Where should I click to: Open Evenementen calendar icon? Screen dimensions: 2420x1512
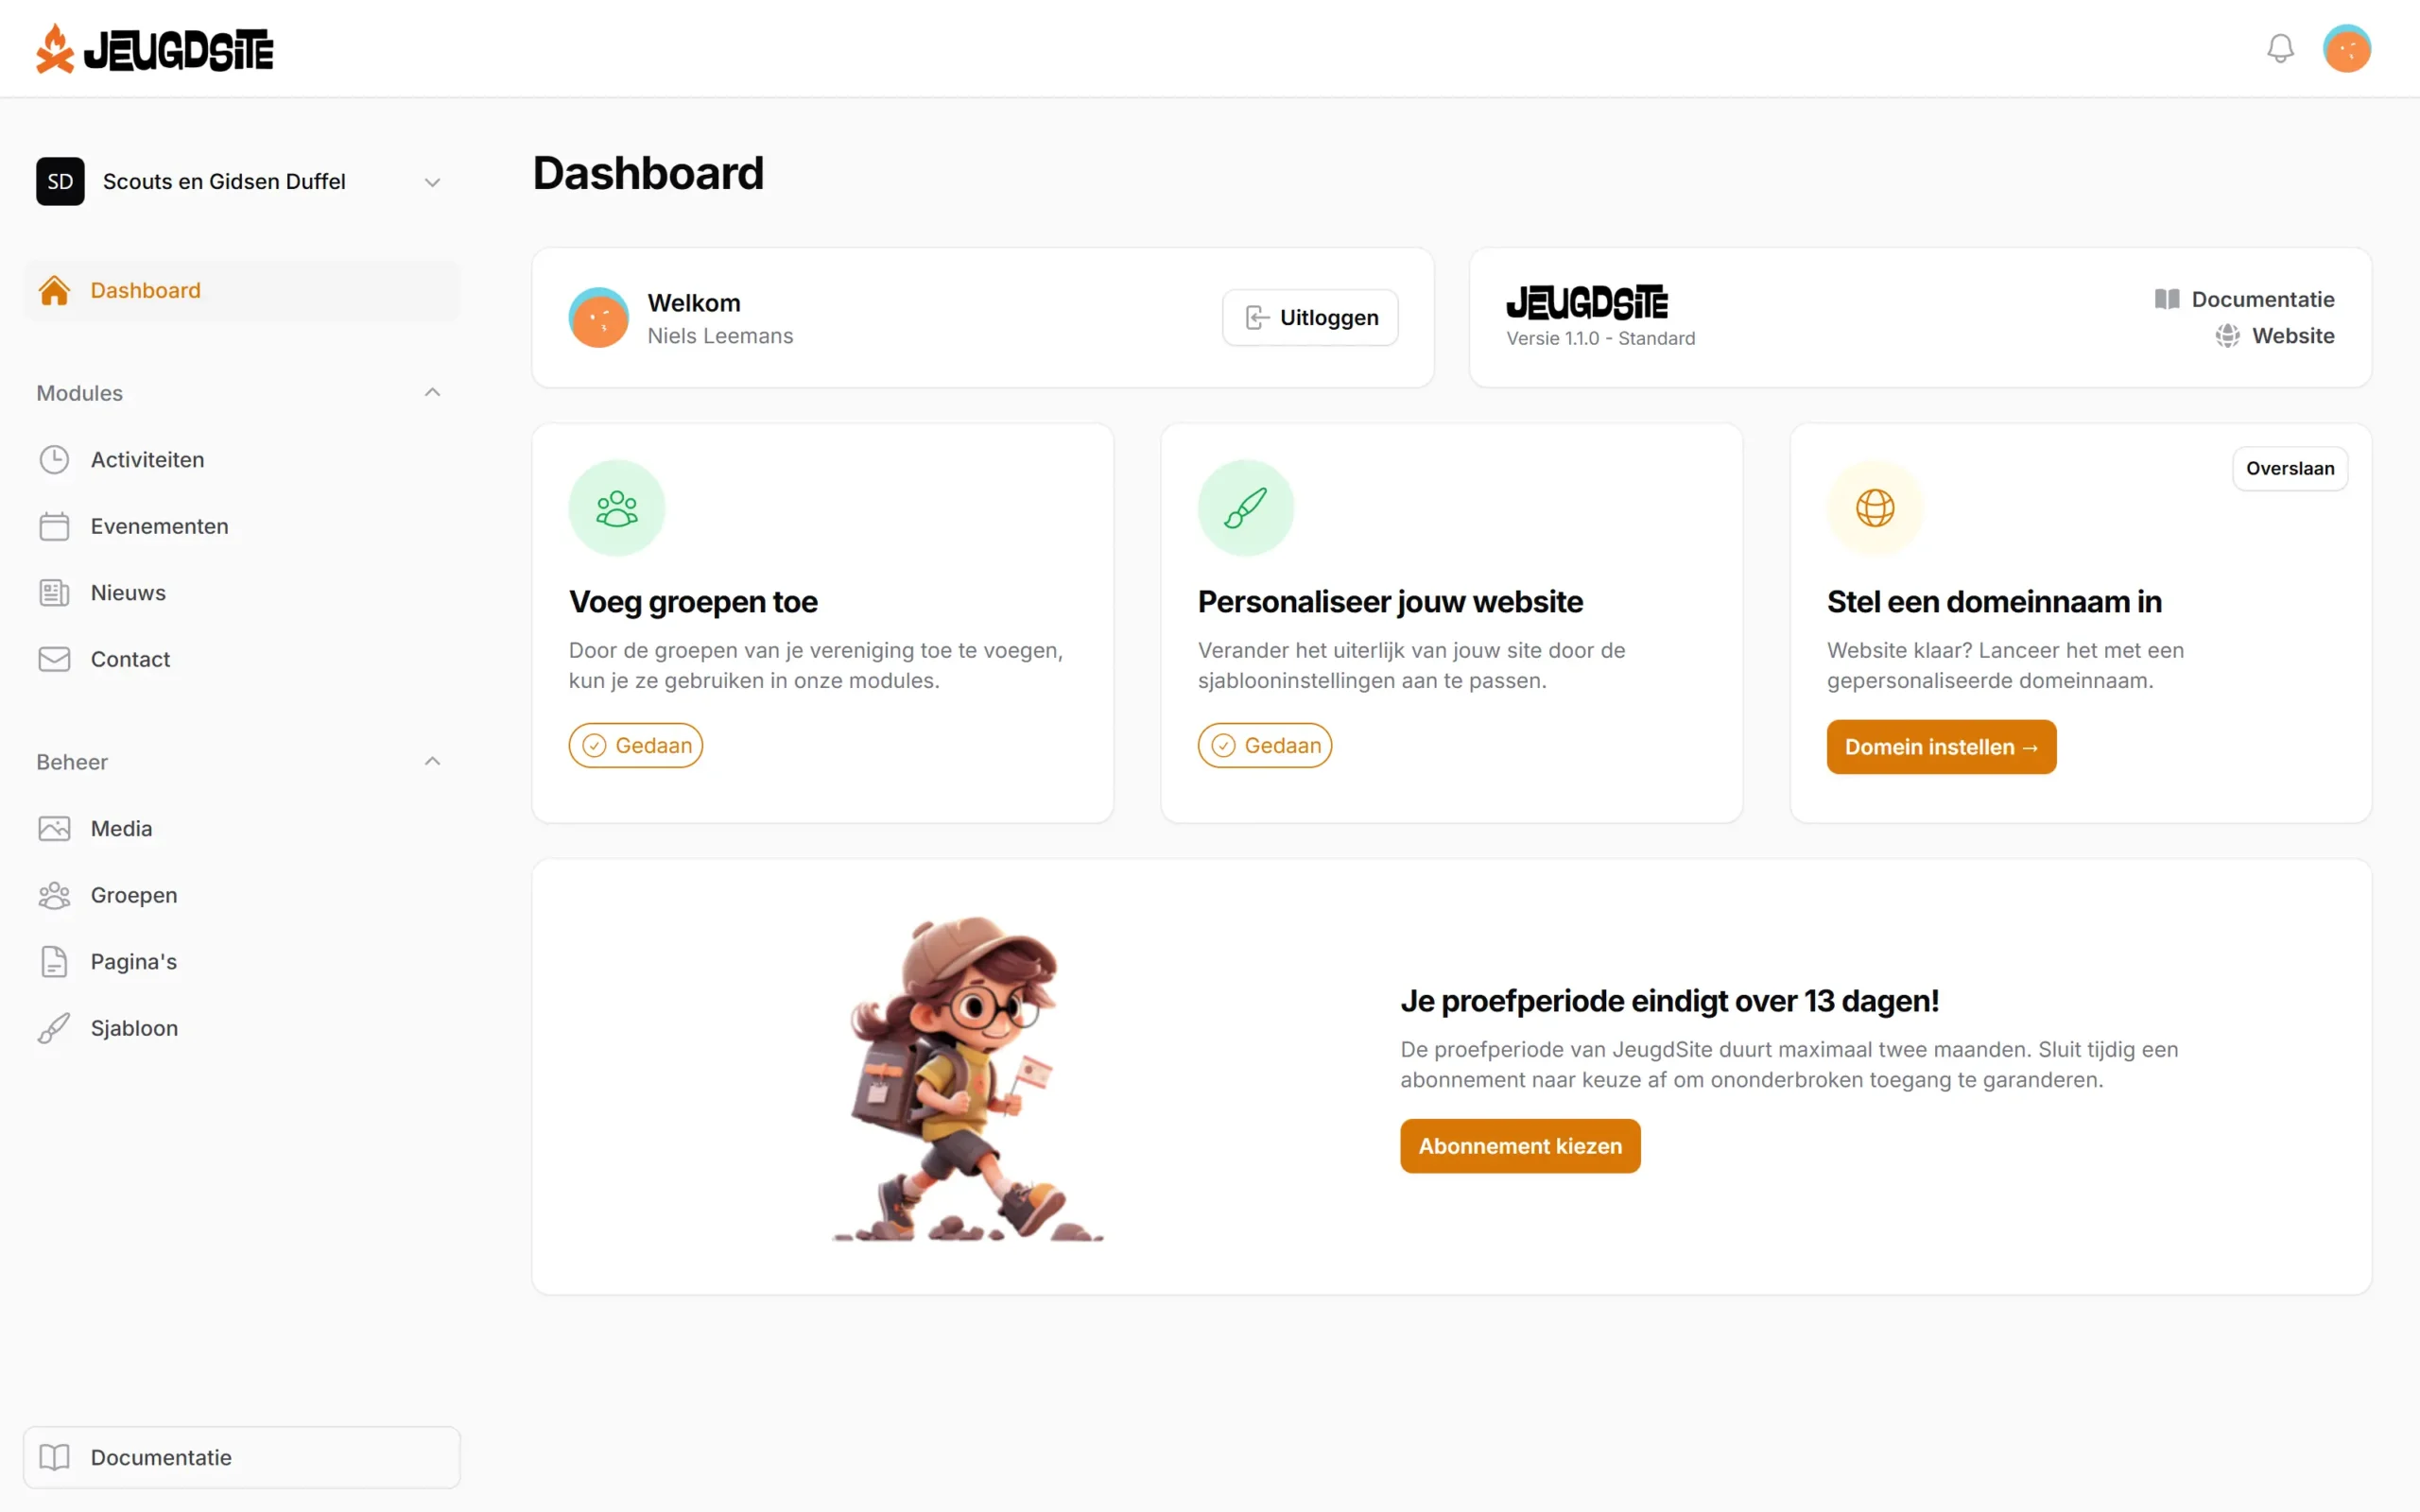point(54,526)
